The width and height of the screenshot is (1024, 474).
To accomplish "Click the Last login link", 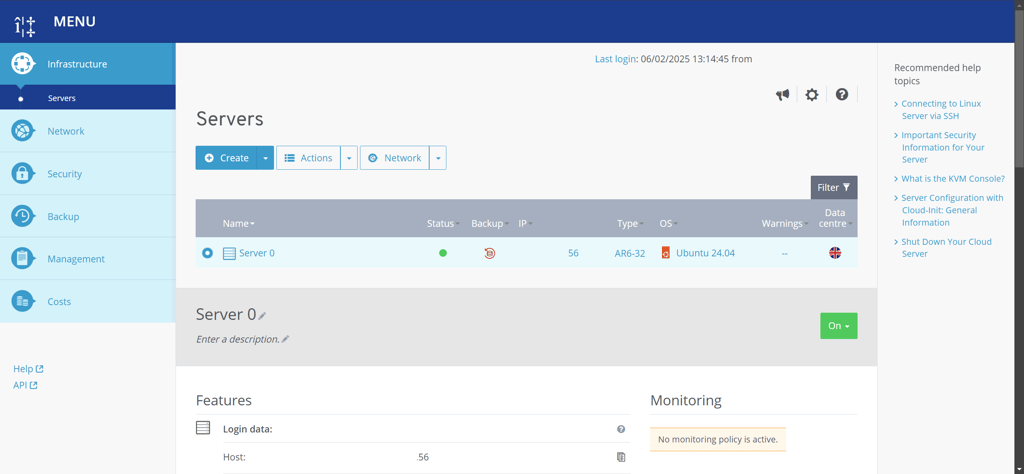I will point(615,59).
